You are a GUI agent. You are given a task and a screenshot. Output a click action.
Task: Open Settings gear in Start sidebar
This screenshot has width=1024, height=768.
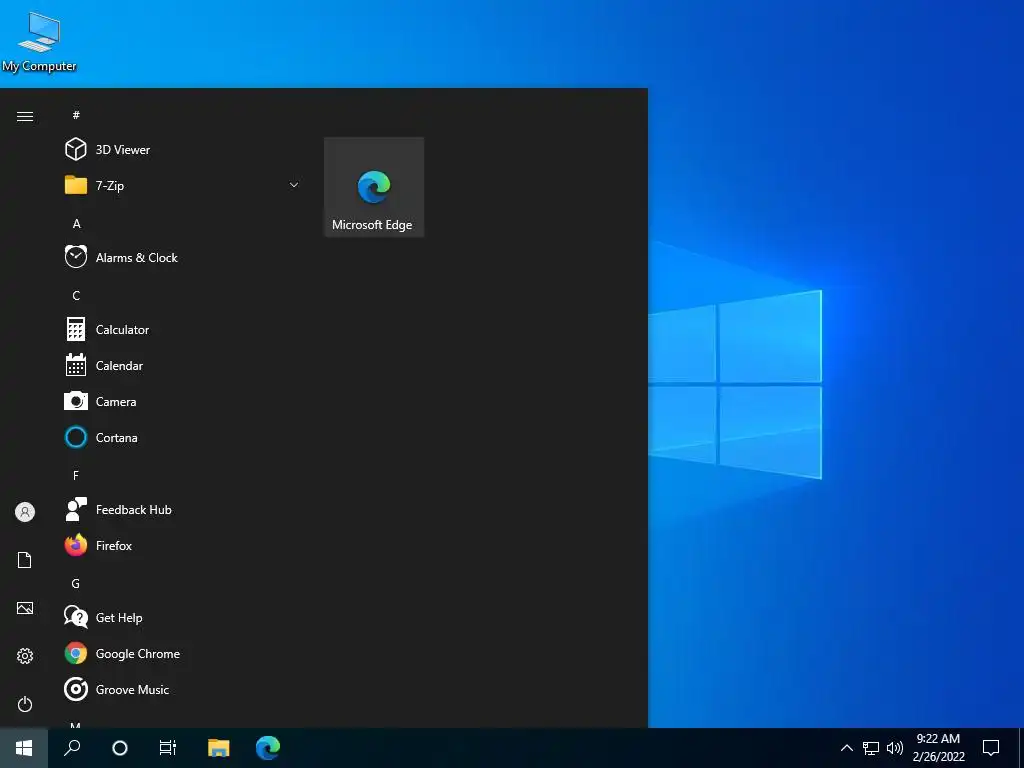pyautogui.click(x=25, y=656)
